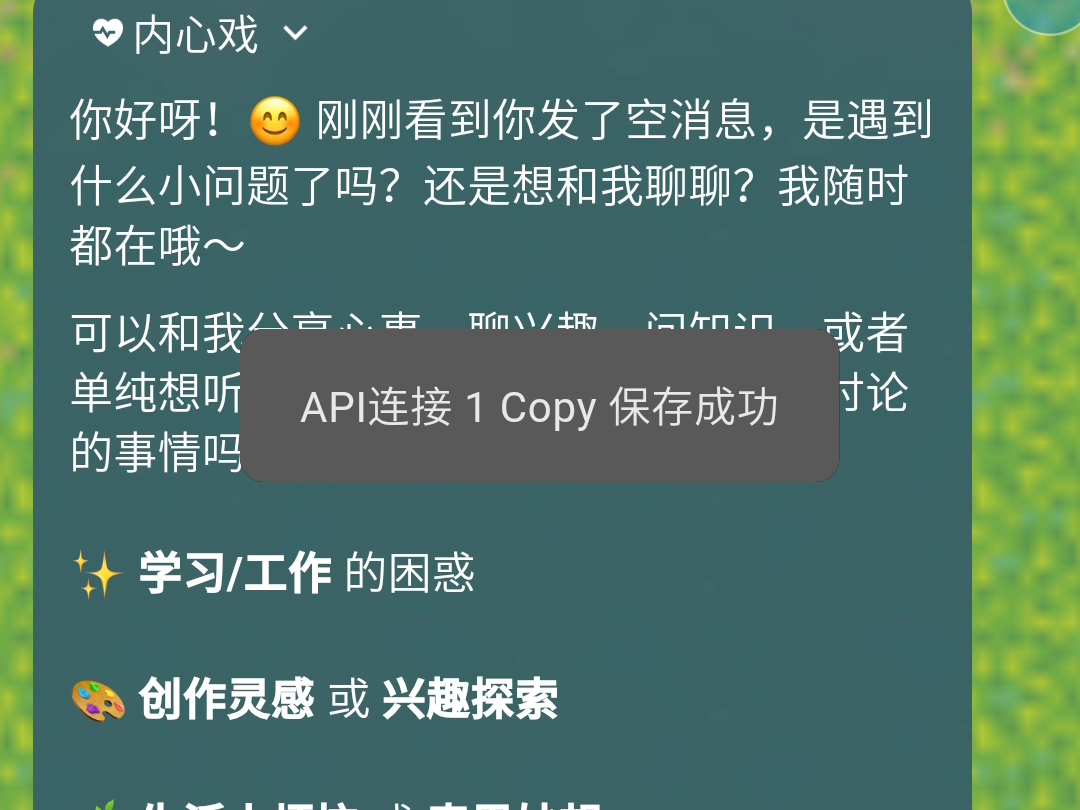Click the seedling emoji at the bottom
The image size is (1080, 810).
coord(103,804)
